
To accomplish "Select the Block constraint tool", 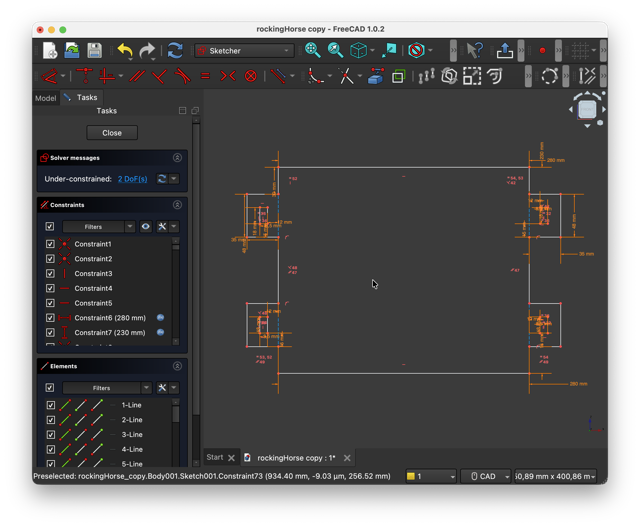I will pyautogui.click(x=251, y=76).
